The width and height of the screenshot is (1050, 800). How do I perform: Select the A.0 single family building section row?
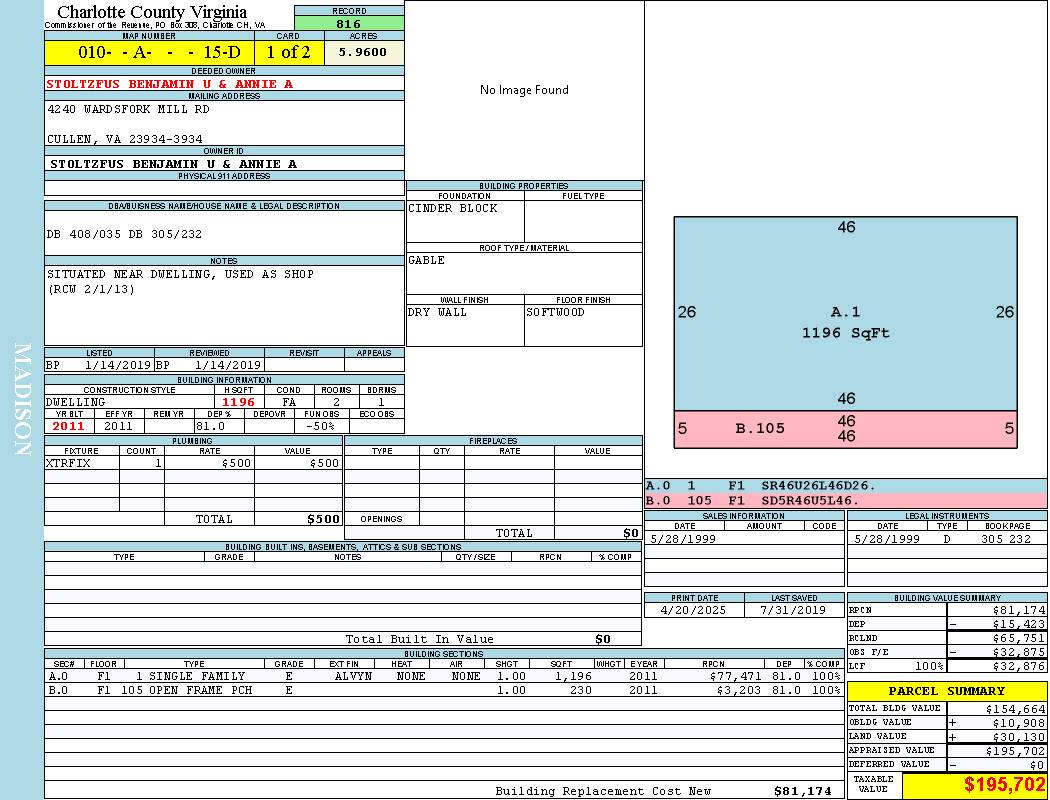pyautogui.click(x=440, y=676)
